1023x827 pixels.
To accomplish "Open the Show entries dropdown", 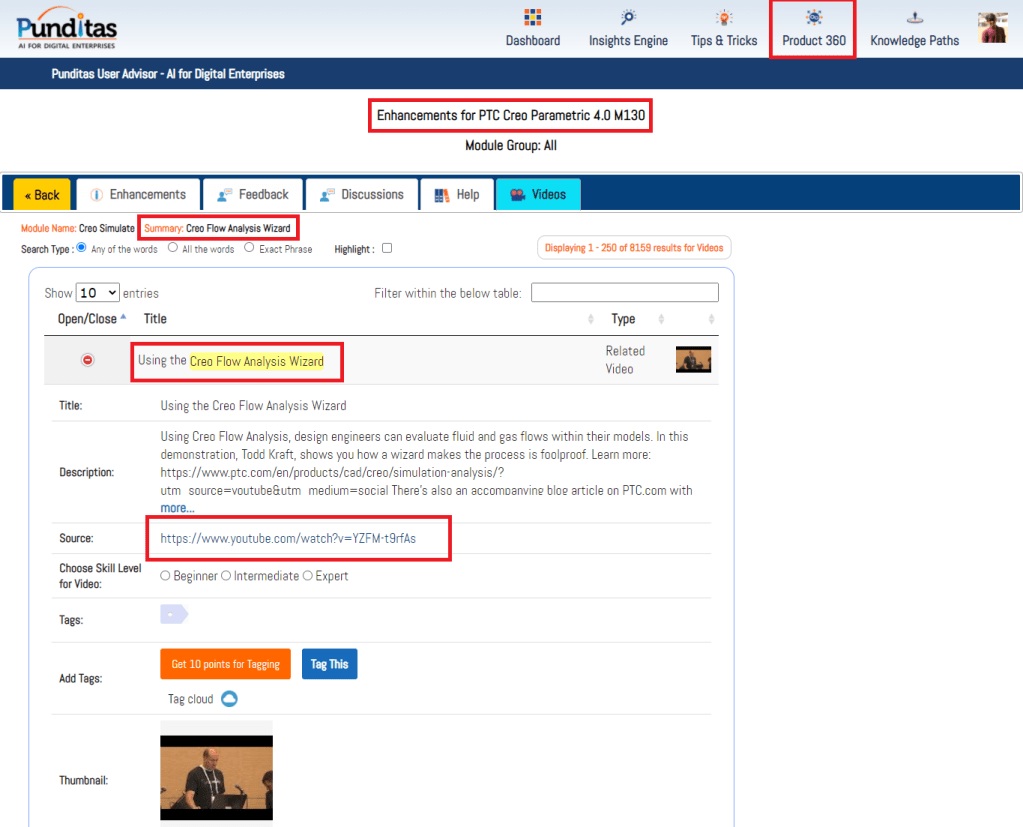I will tap(98, 293).
